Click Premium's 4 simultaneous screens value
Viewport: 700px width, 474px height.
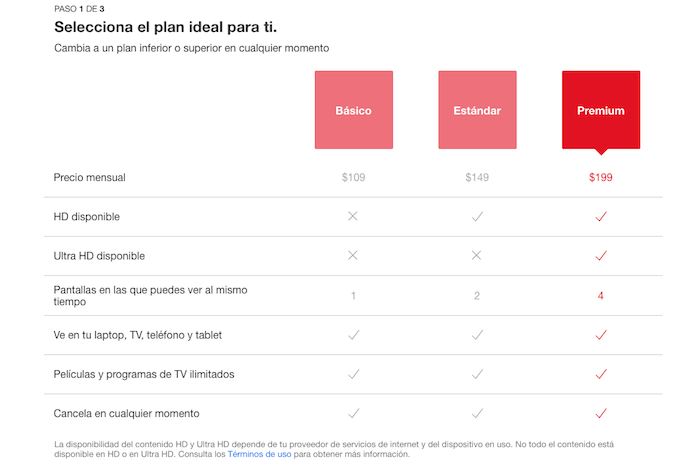[601, 295]
